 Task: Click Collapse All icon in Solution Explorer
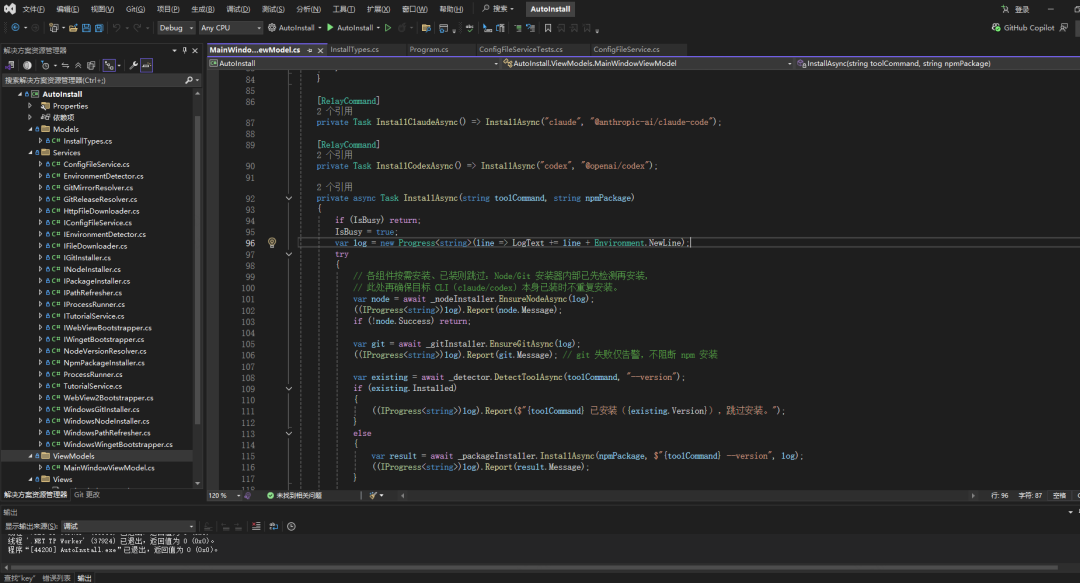click(x=78, y=65)
